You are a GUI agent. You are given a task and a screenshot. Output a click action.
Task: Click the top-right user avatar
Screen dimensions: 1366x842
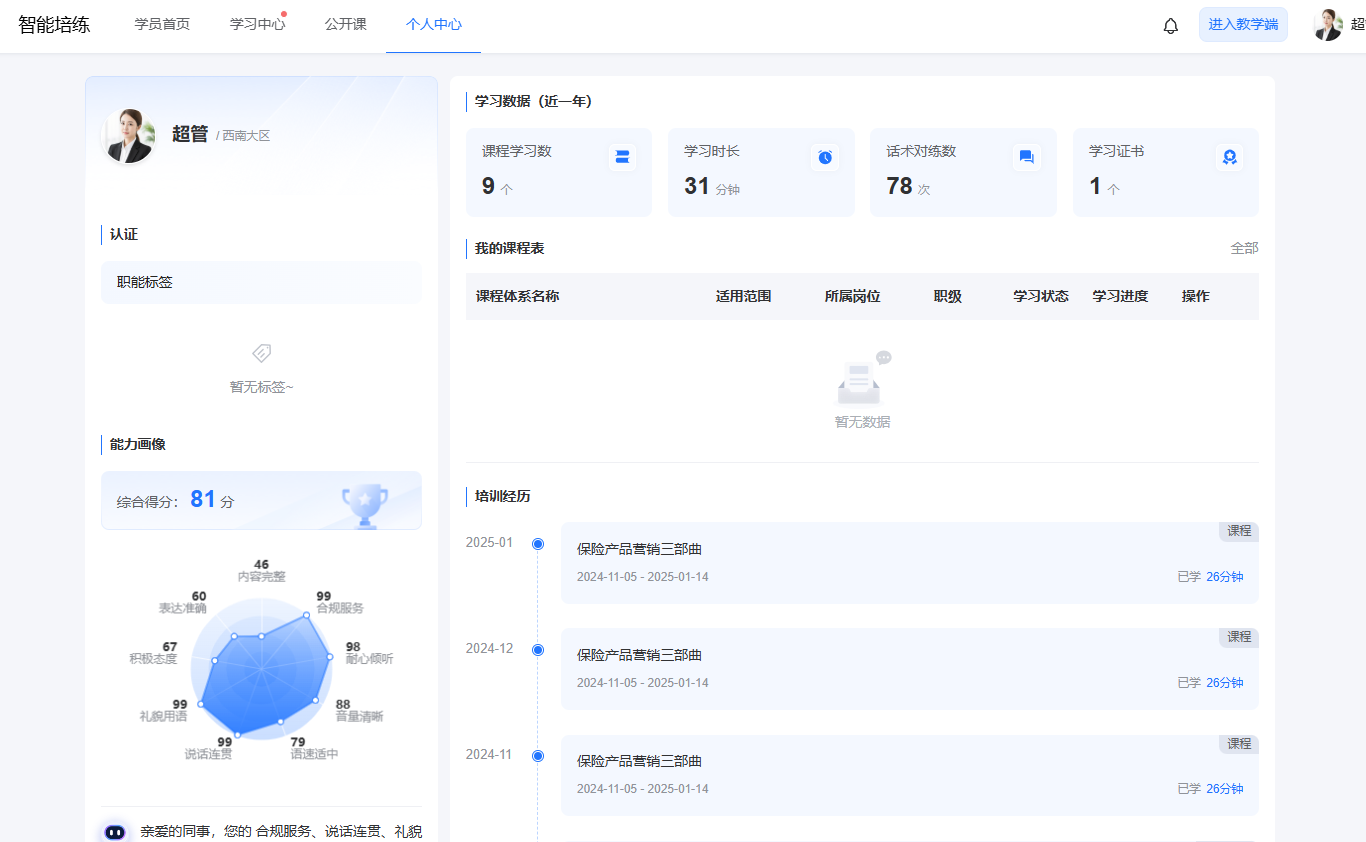1328,25
